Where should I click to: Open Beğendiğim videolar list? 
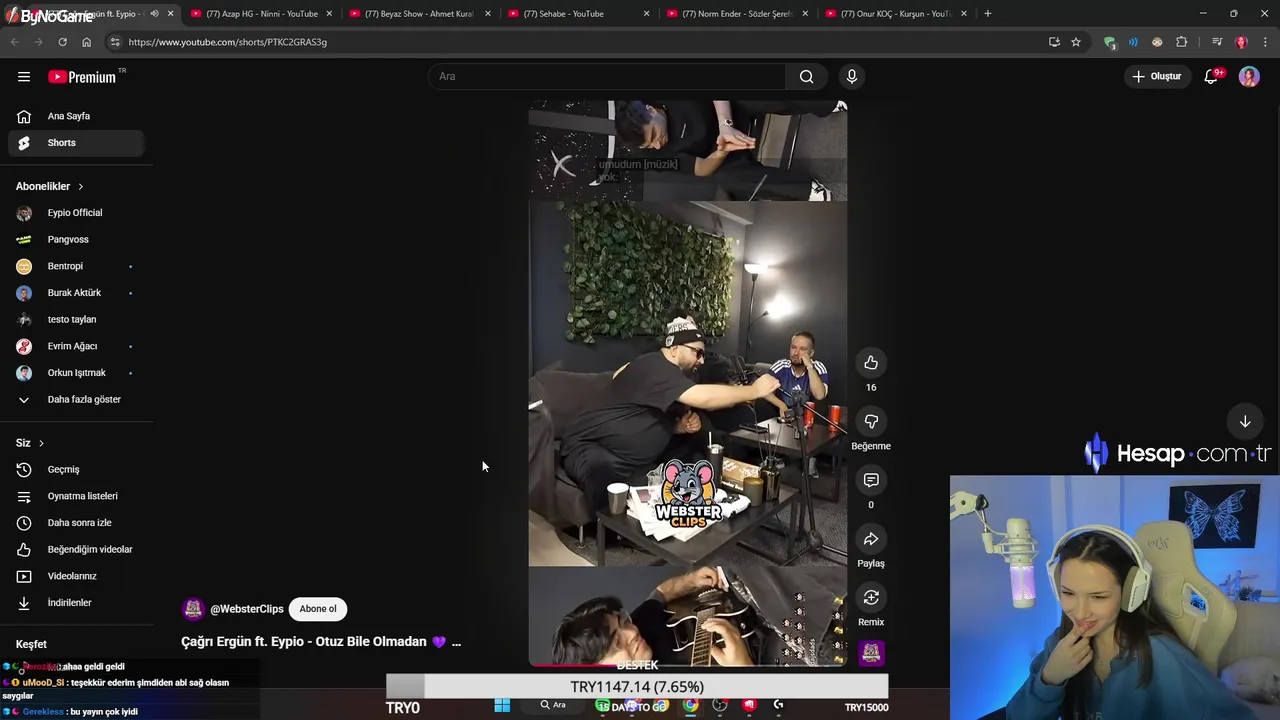(76, 549)
